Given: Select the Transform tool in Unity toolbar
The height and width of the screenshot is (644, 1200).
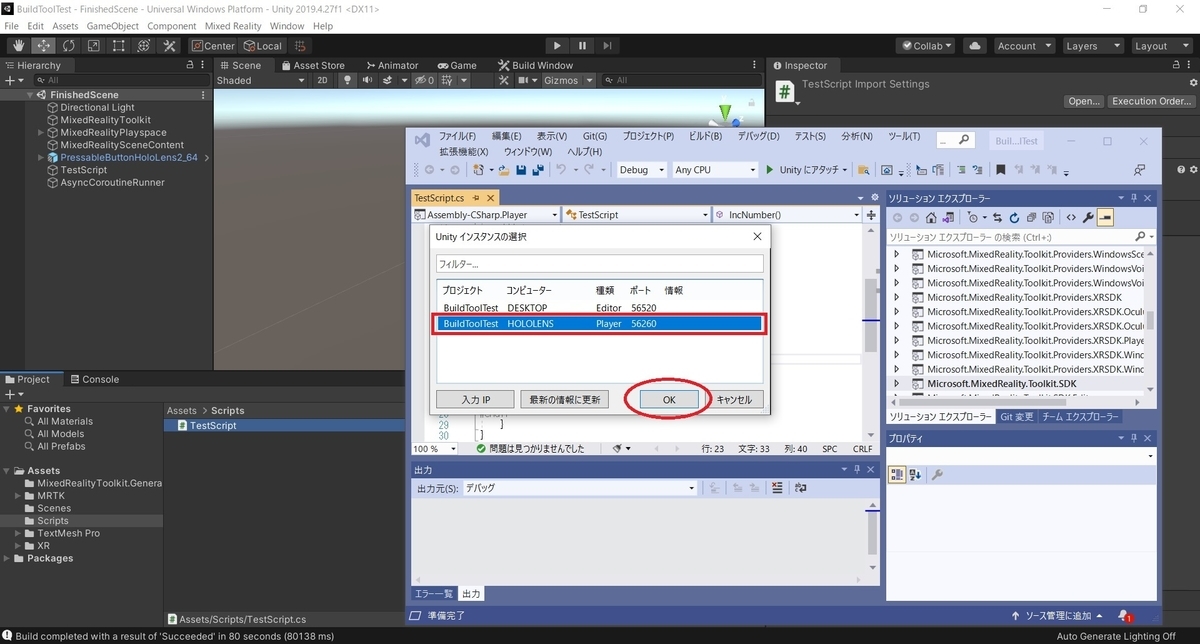Looking at the screenshot, I should (144, 46).
